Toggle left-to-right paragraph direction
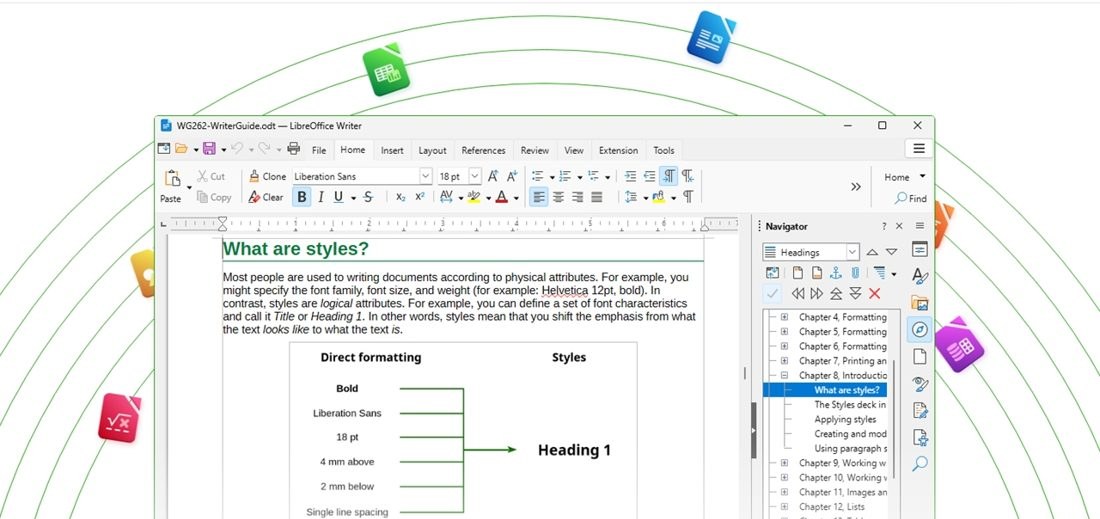The image size is (1100, 519). click(x=669, y=176)
